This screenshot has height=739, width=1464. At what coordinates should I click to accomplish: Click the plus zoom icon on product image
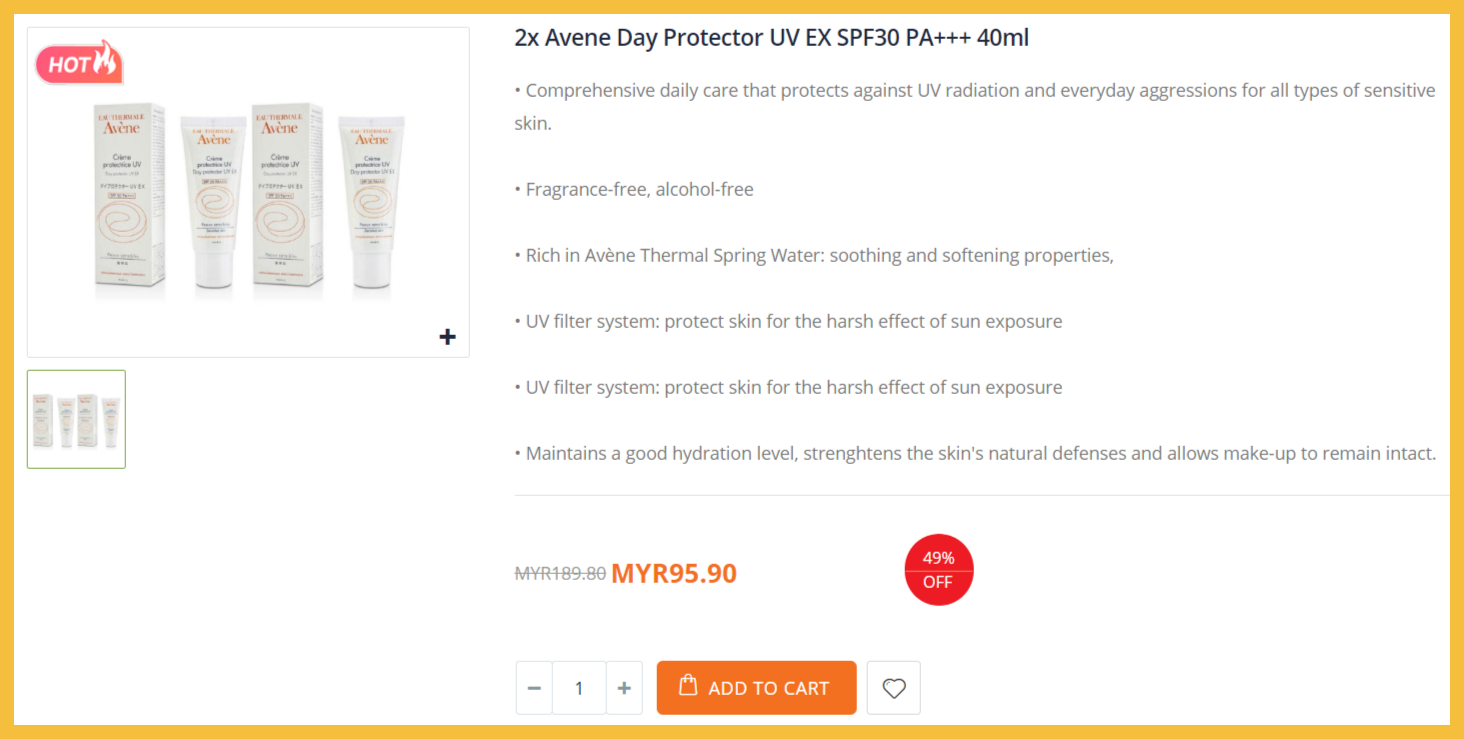coord(447,337)
